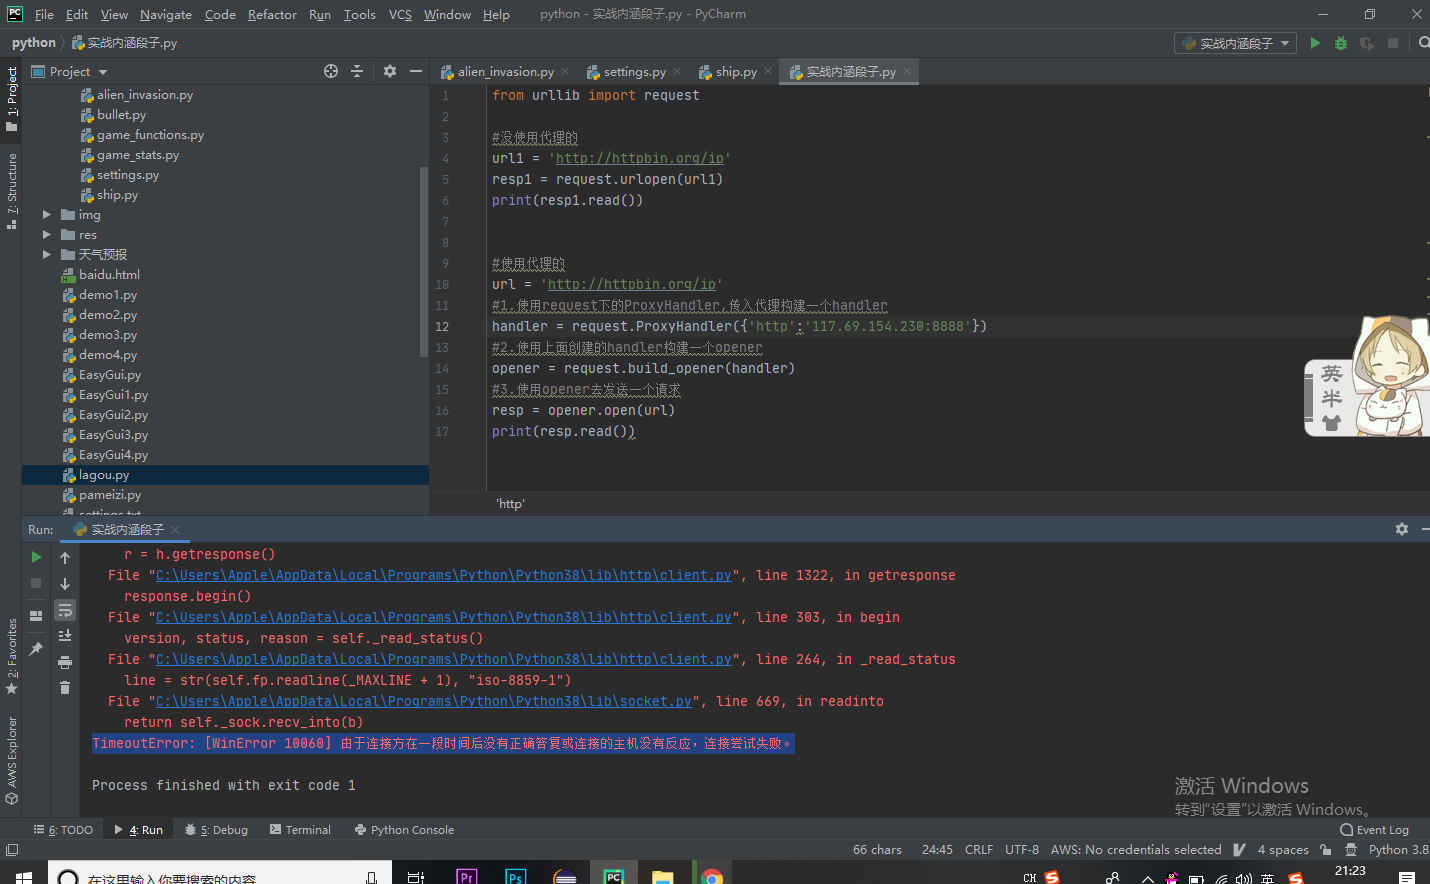The image size is (1430, 884).
Task: Open client.py link at line 303
Action: click(444, 617)
